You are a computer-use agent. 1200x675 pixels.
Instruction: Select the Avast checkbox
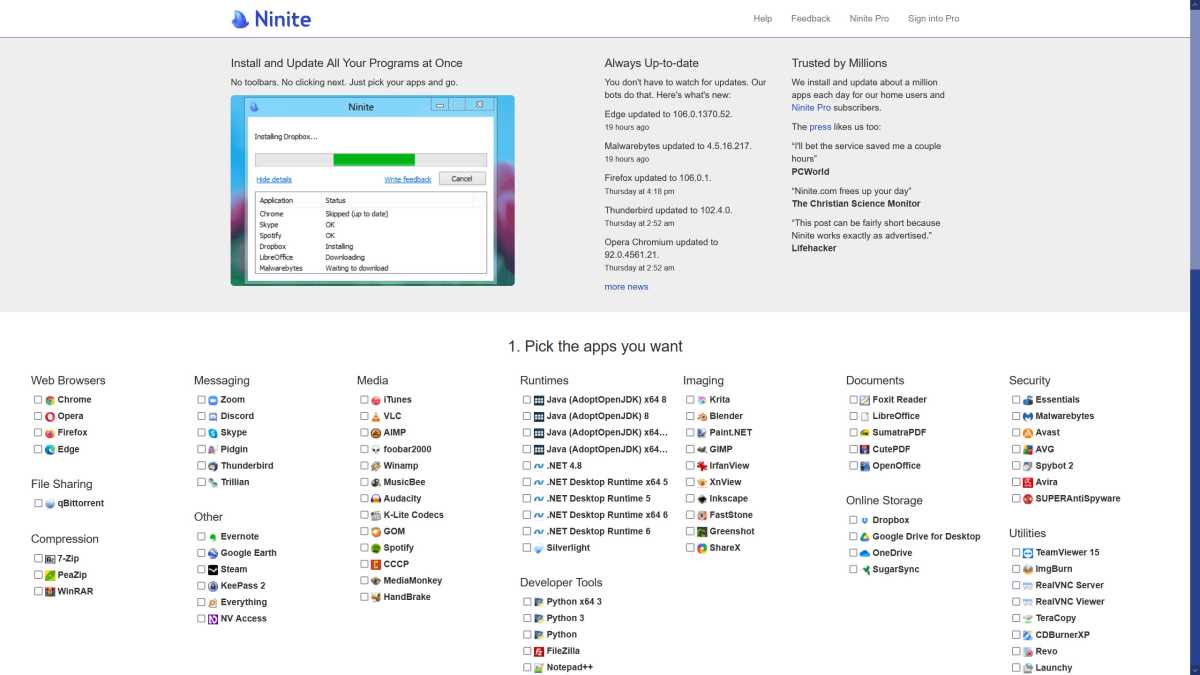tap(1016, 433)
